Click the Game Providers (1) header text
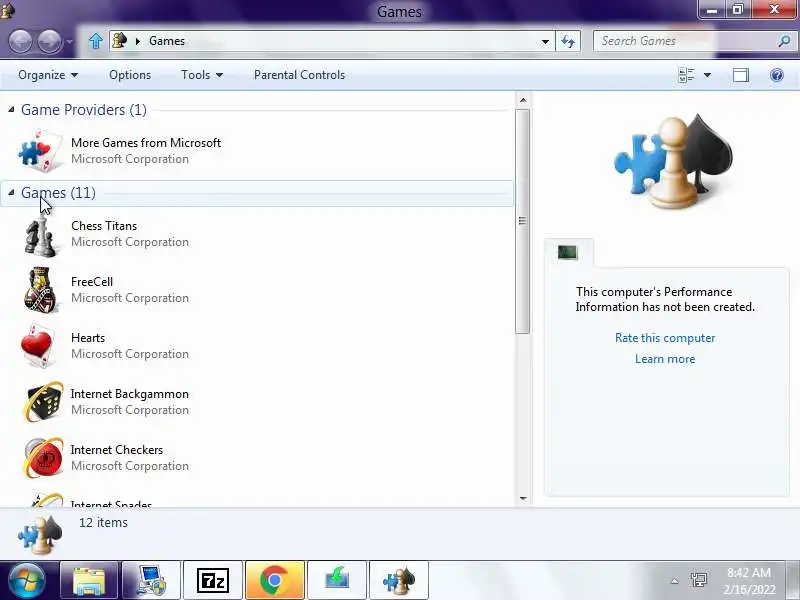This screenshot has height=600, width=800. (84, 110)
